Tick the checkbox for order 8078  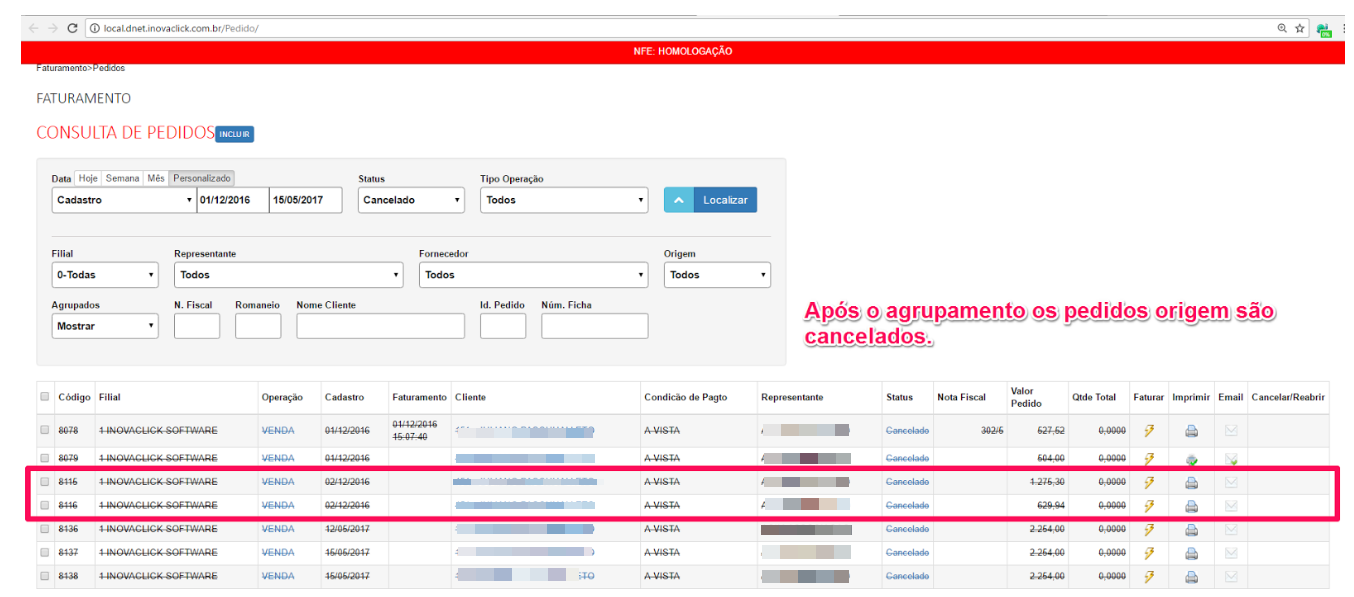point(44,431)
